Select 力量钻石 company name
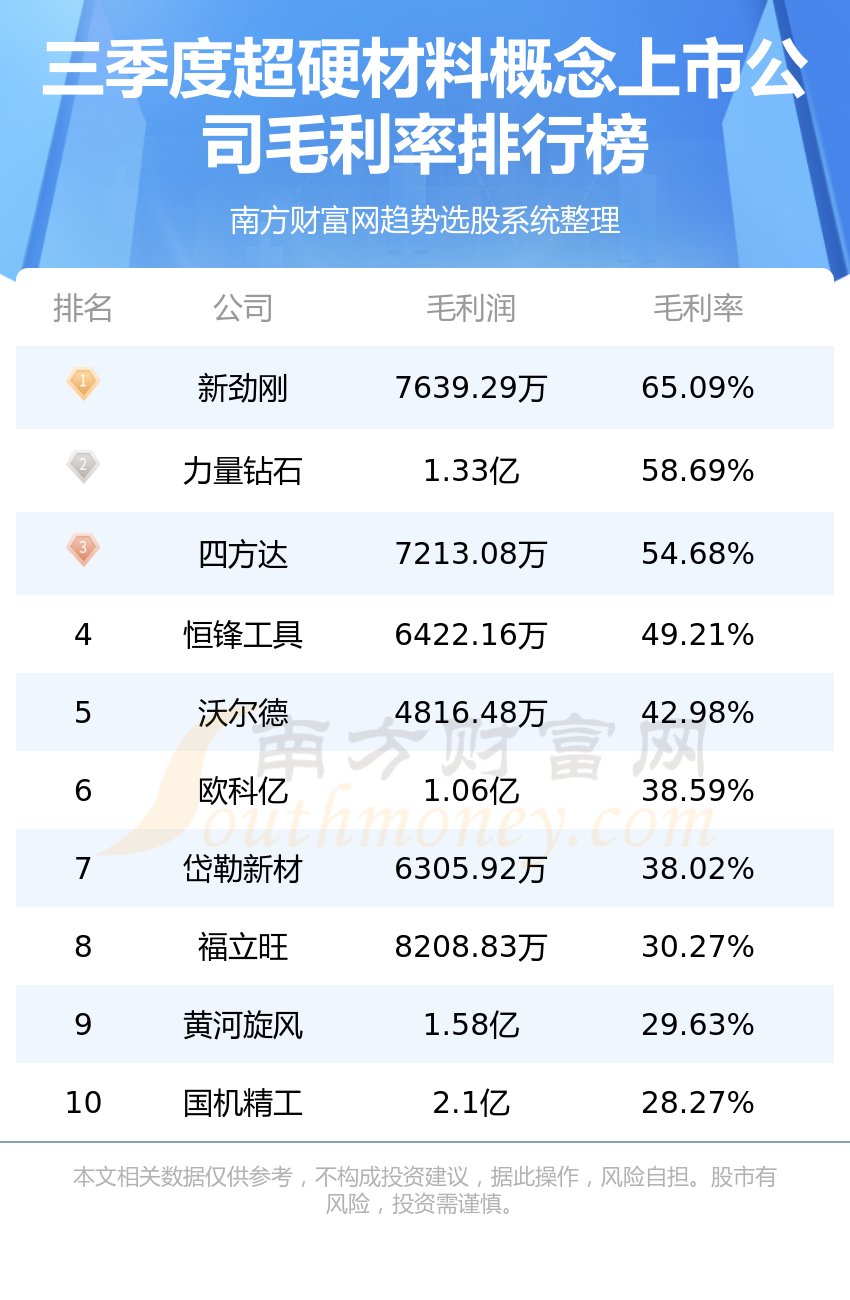Screen dimensions: 850x1300 pos(243,471)
